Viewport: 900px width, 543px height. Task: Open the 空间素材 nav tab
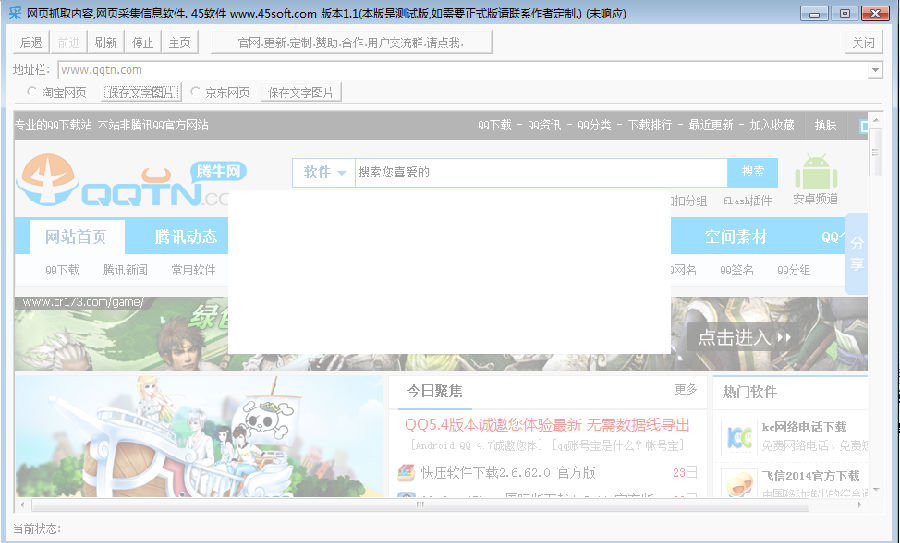tap(735, 237)
